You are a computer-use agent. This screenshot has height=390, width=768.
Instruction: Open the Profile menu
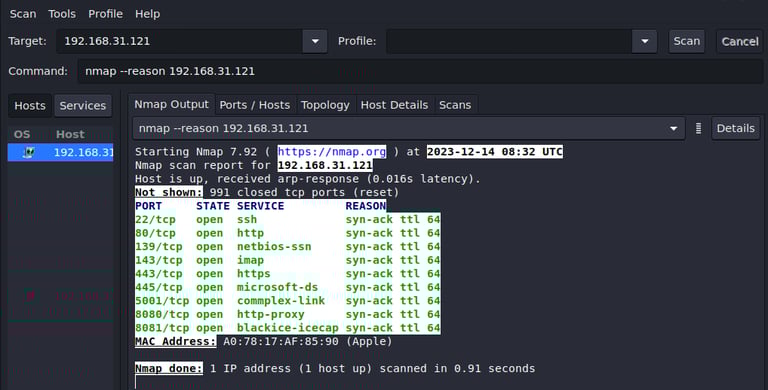point(105,14)
